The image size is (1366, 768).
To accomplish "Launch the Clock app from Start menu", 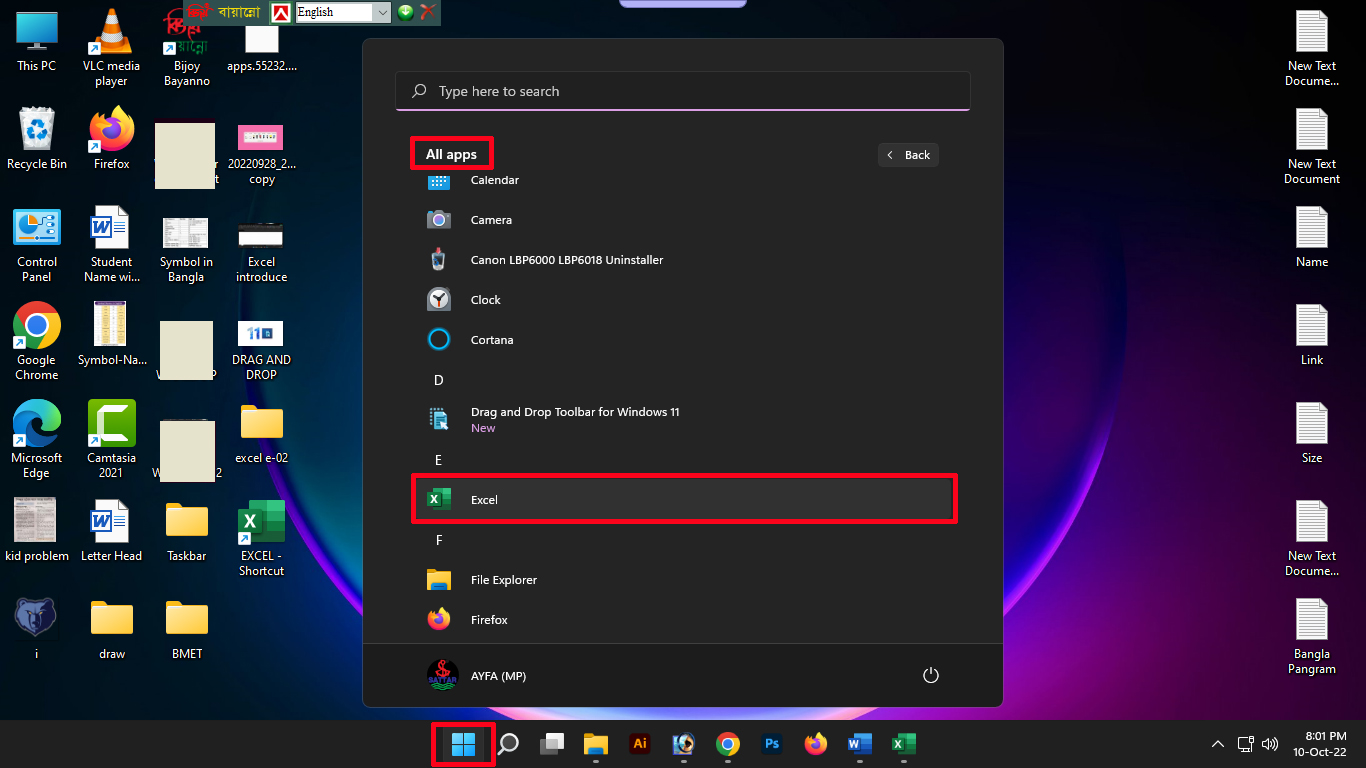I will pyautogui.click(x=684, y=300).
